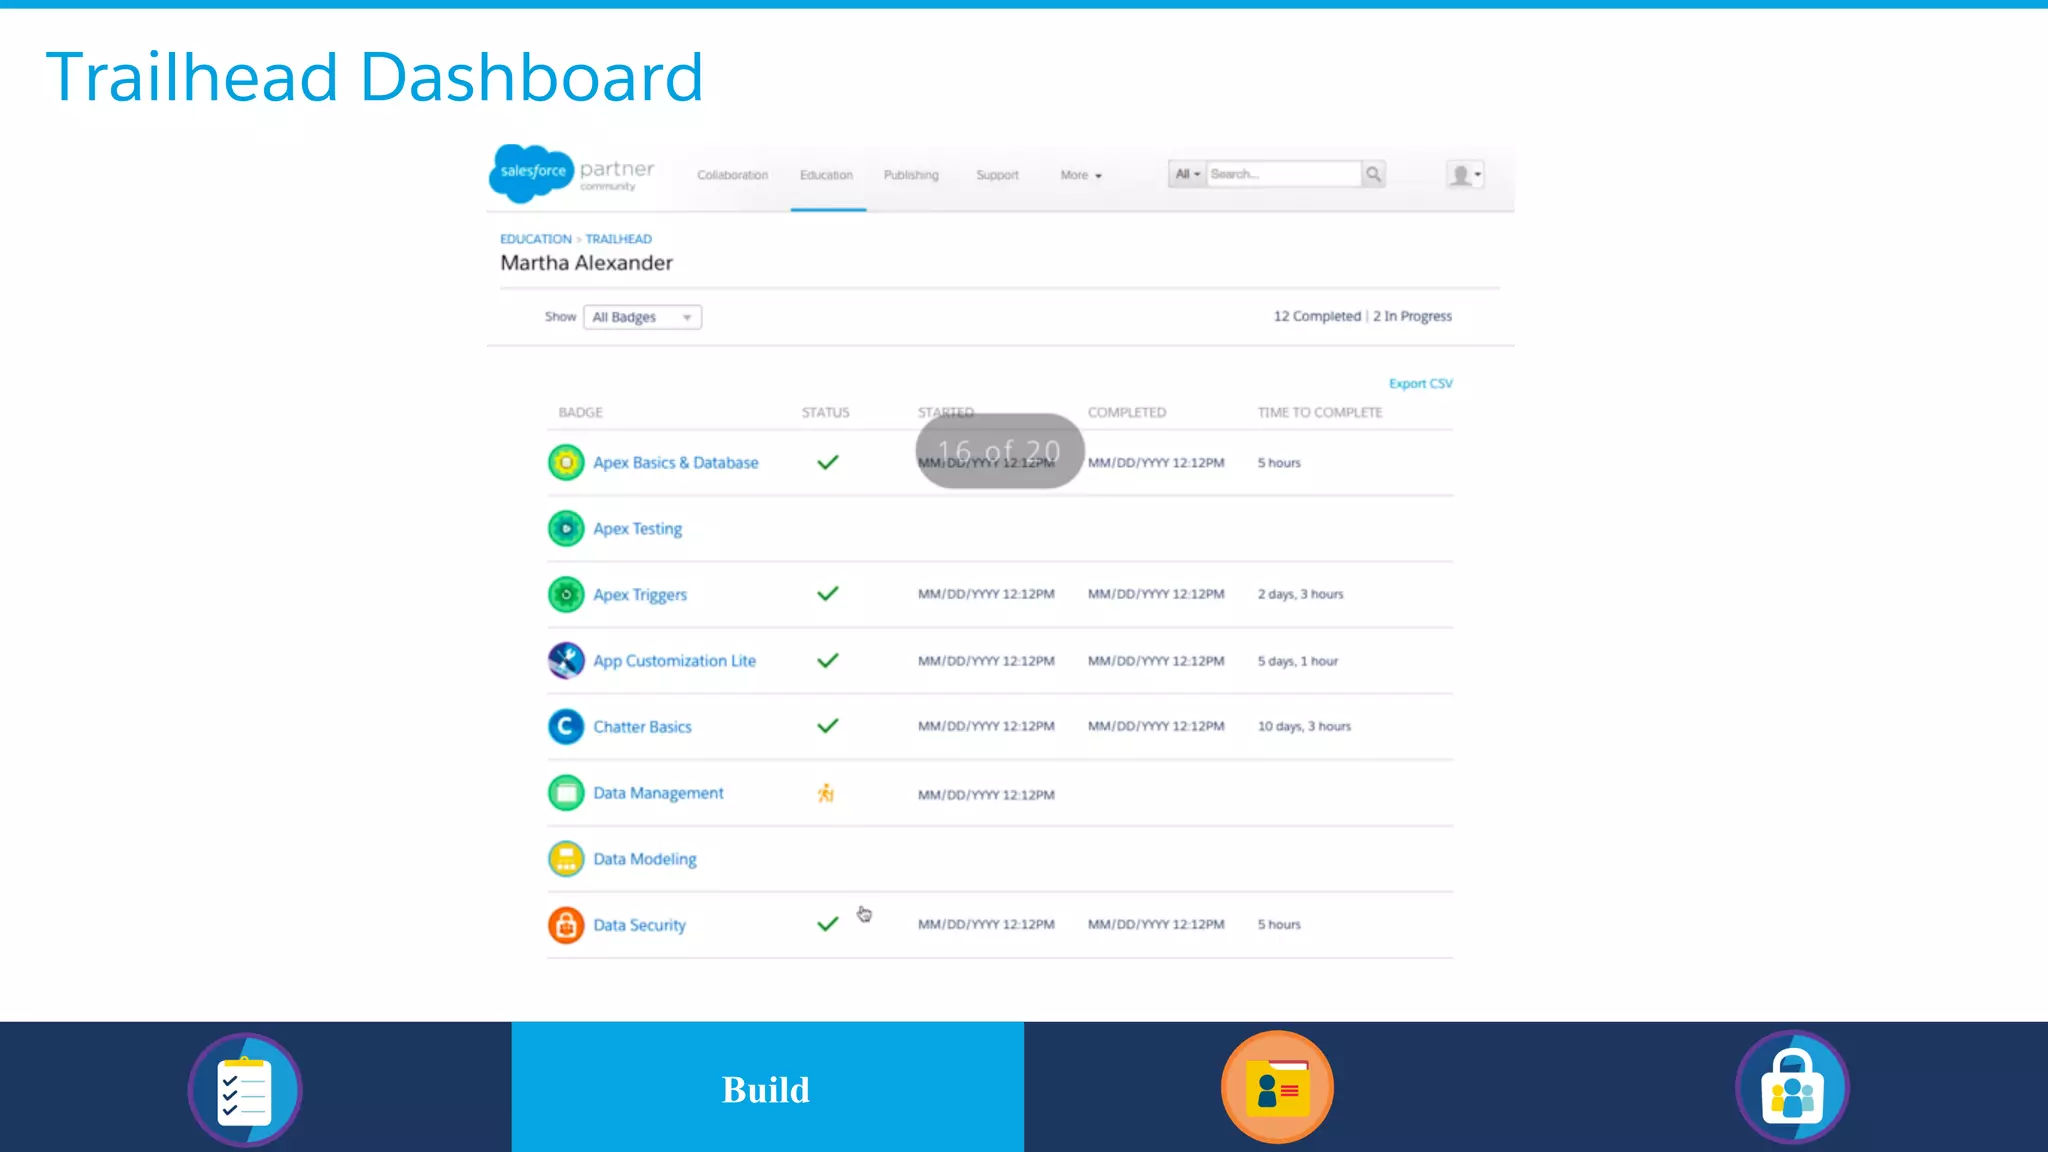Open the user profile avatar menu
2048x1152 pixels.
coord(1465,175)
